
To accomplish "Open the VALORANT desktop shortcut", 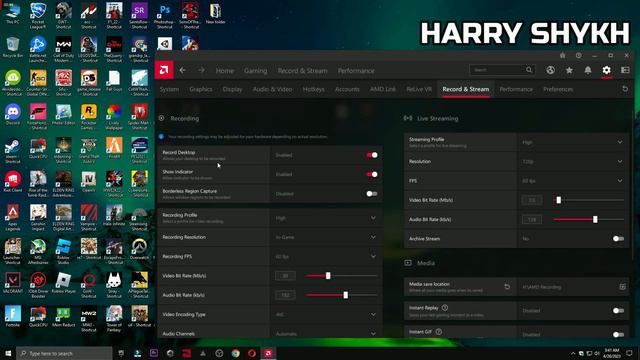I will tap(13, 282).
